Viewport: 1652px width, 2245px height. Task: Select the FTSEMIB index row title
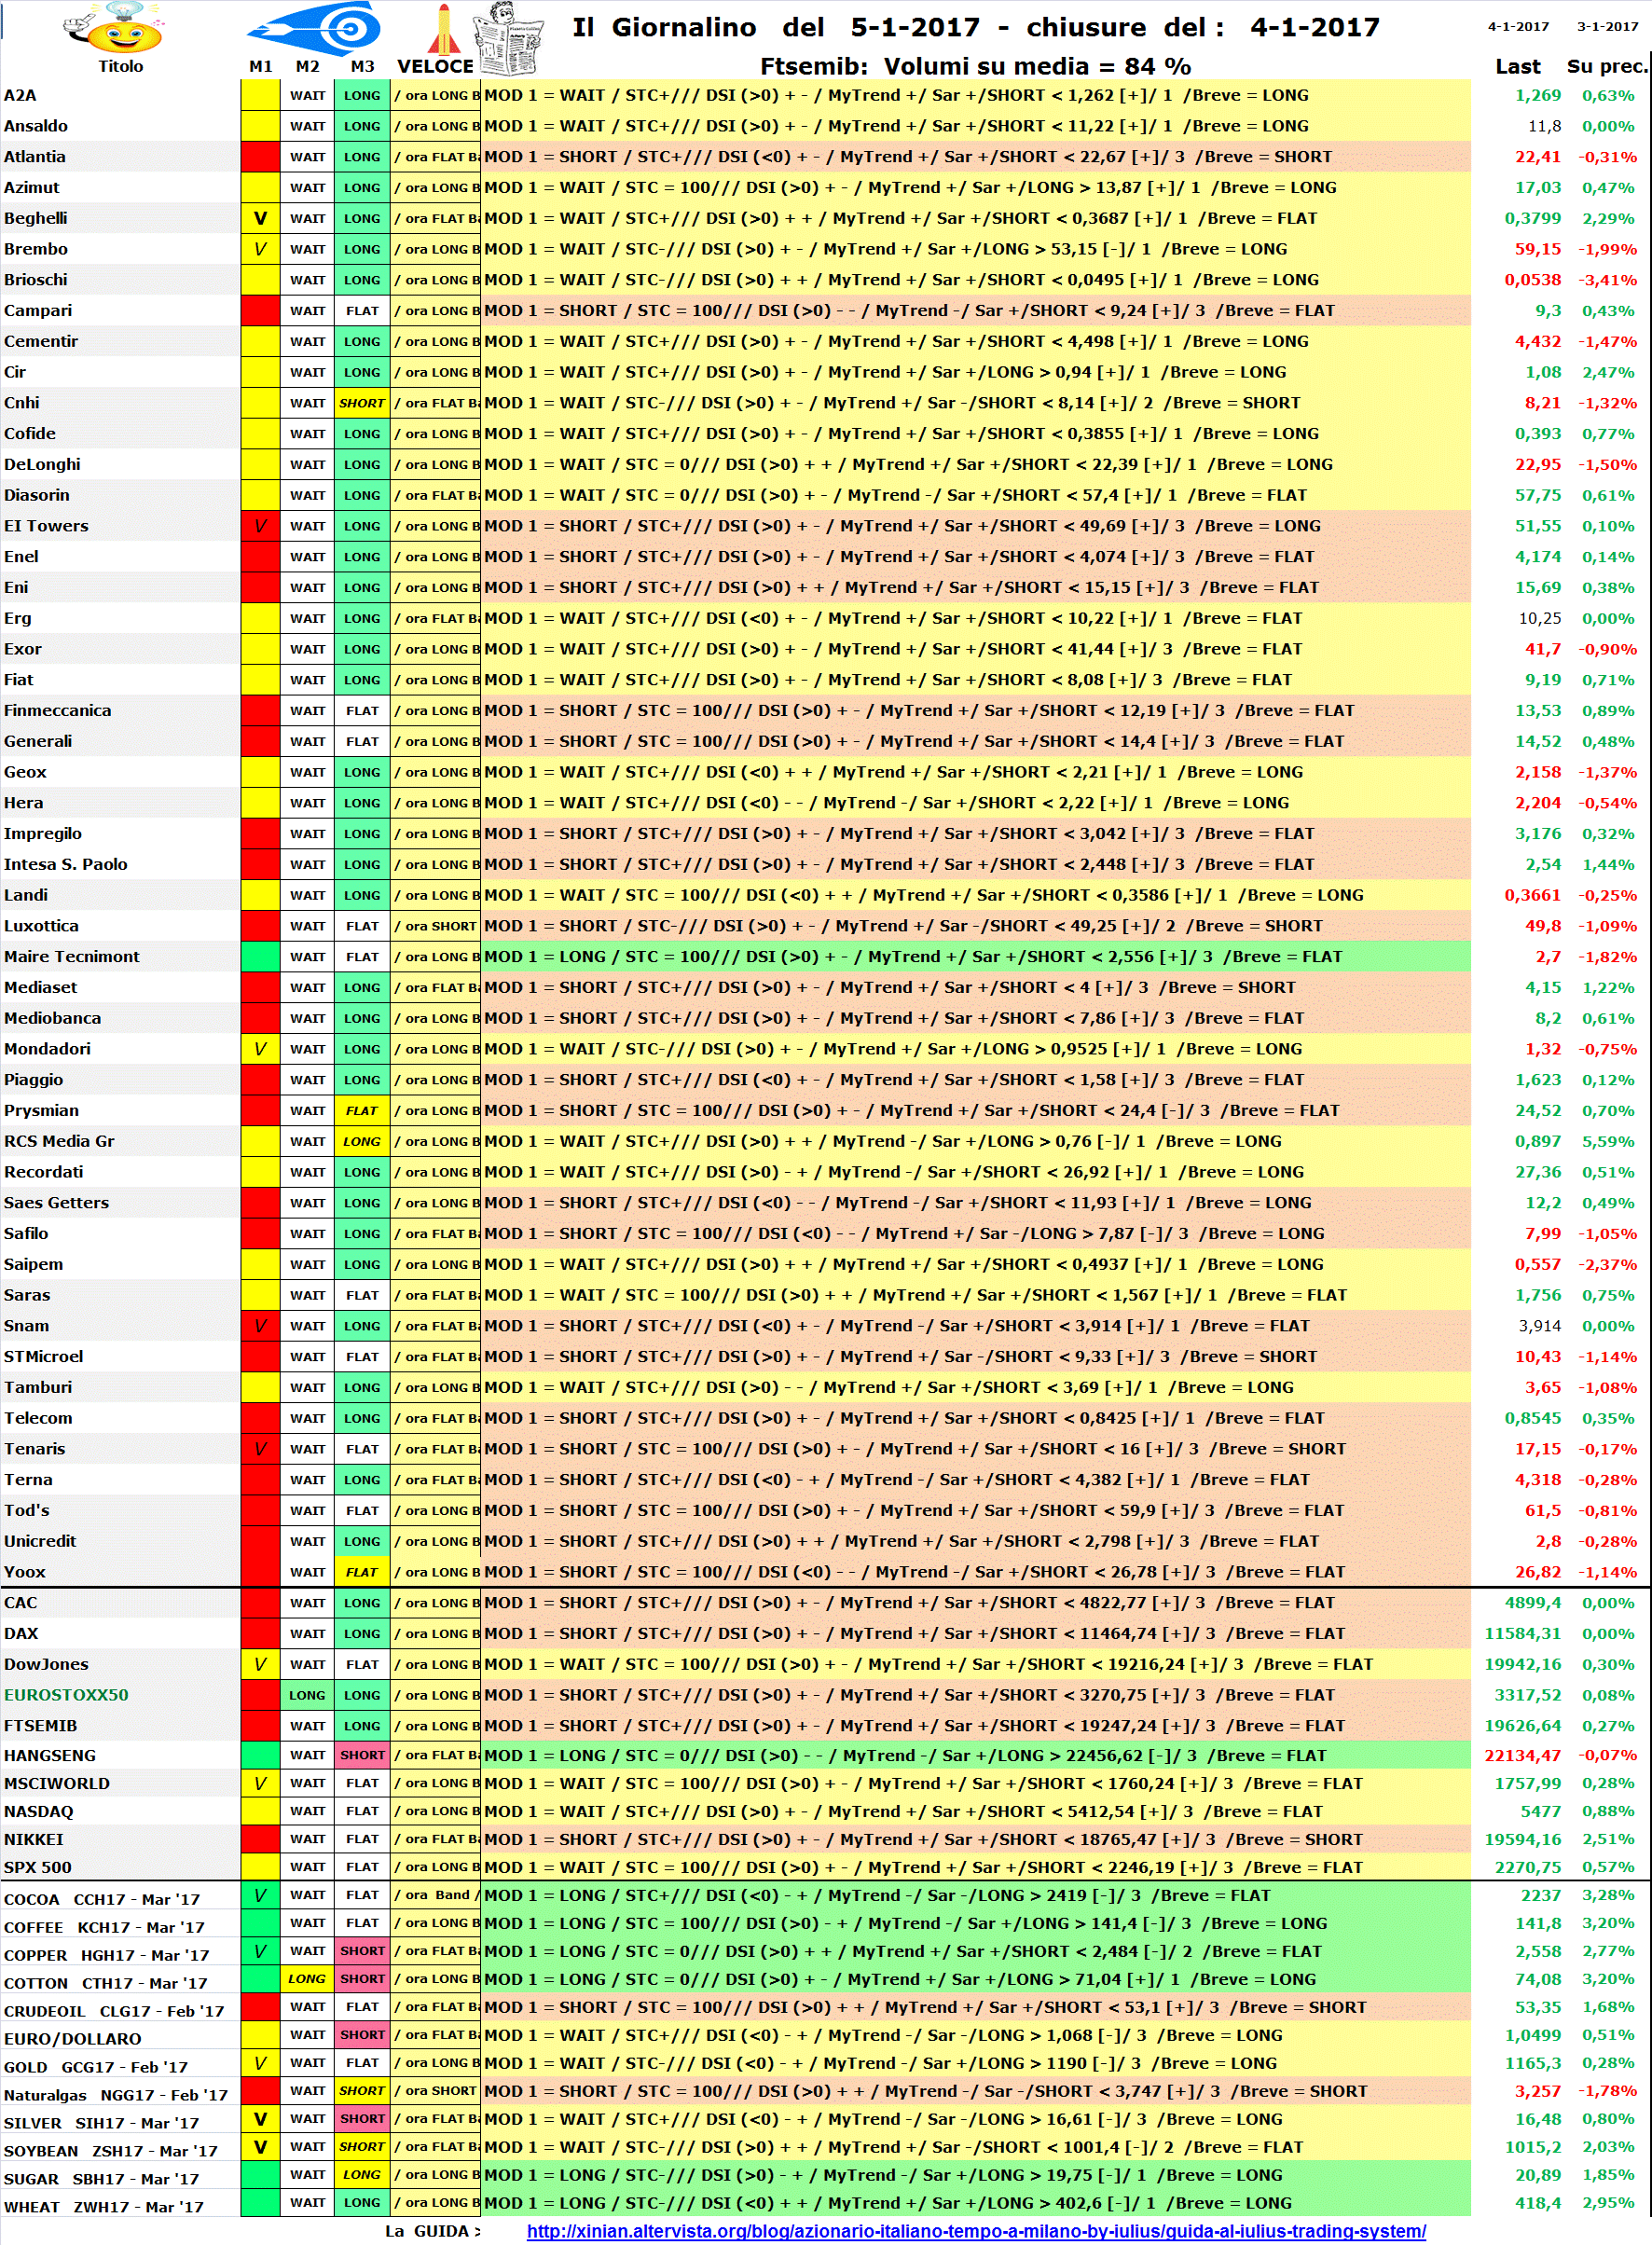(40, 1725)
